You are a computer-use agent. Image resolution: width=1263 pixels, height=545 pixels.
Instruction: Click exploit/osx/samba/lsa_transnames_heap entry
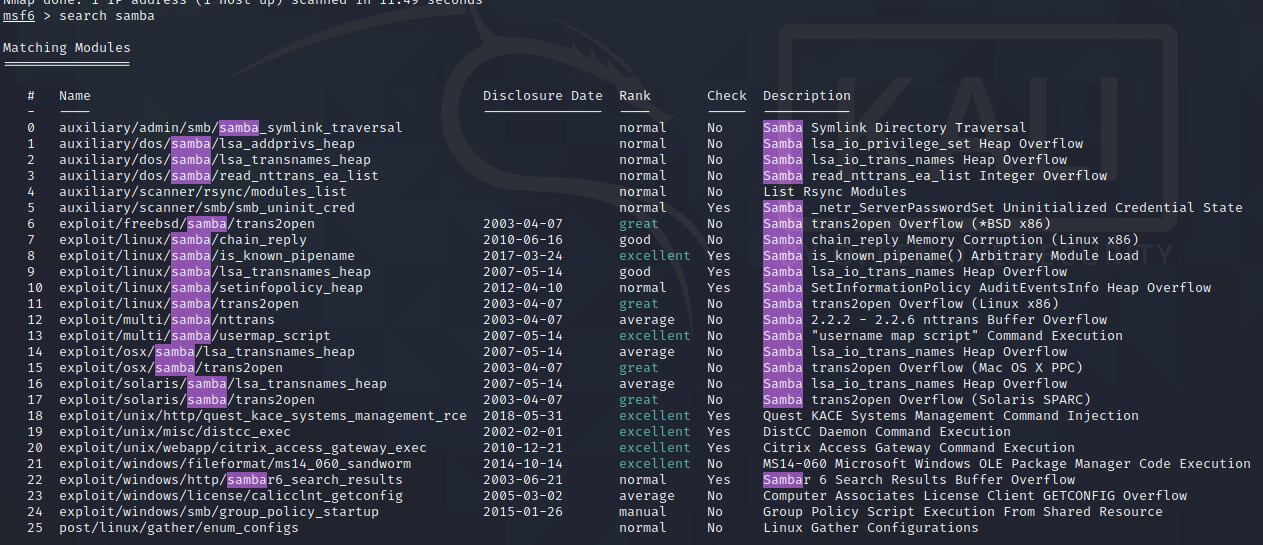(x=207, y=352)
